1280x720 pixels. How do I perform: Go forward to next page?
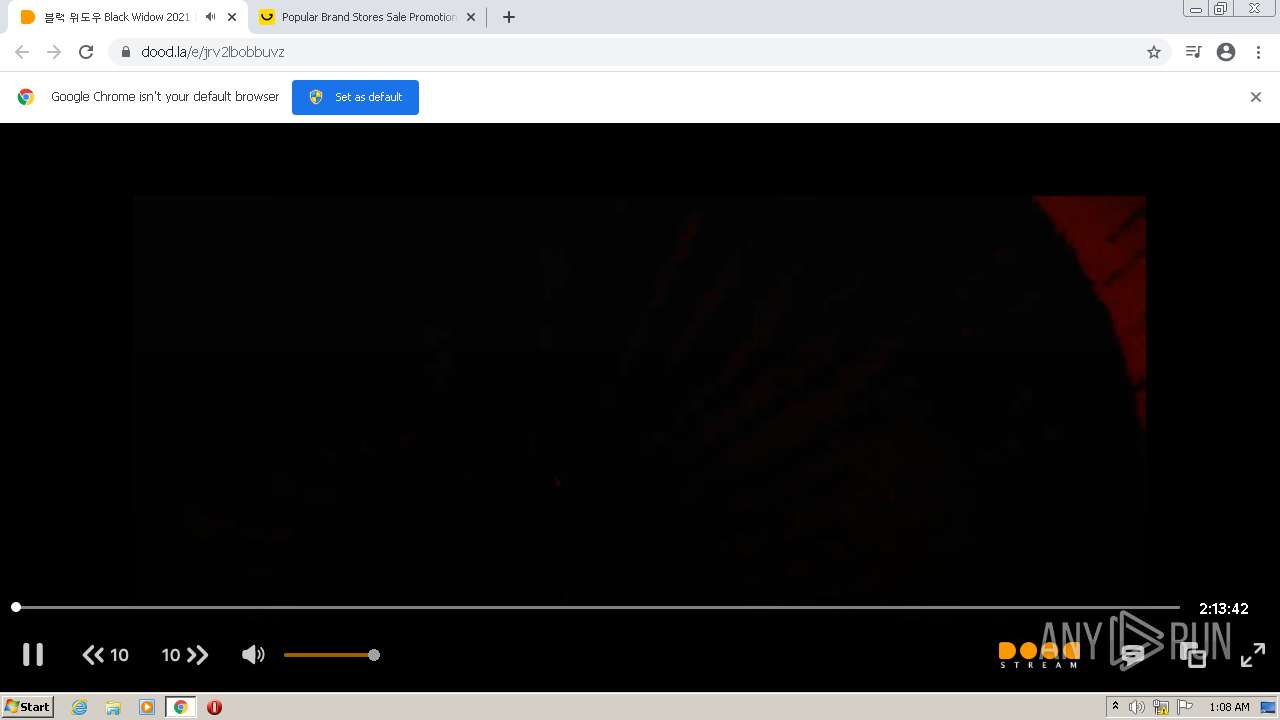[54, 52]
